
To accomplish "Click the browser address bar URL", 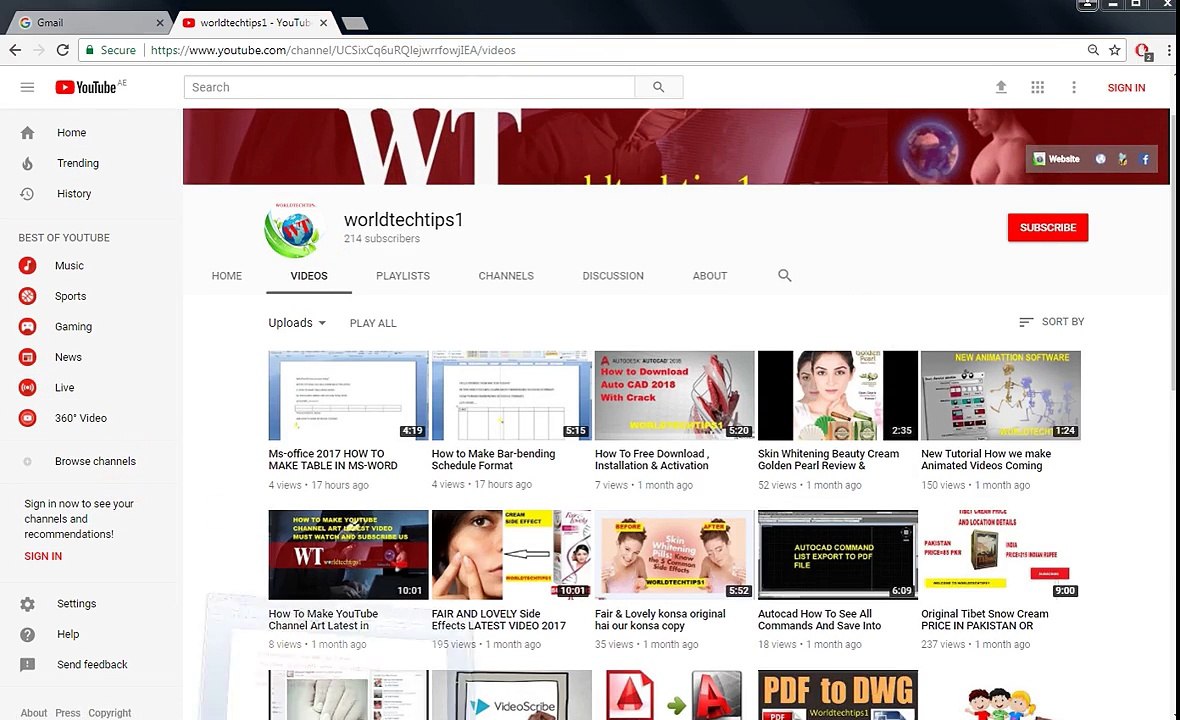I will coord(333,50).
